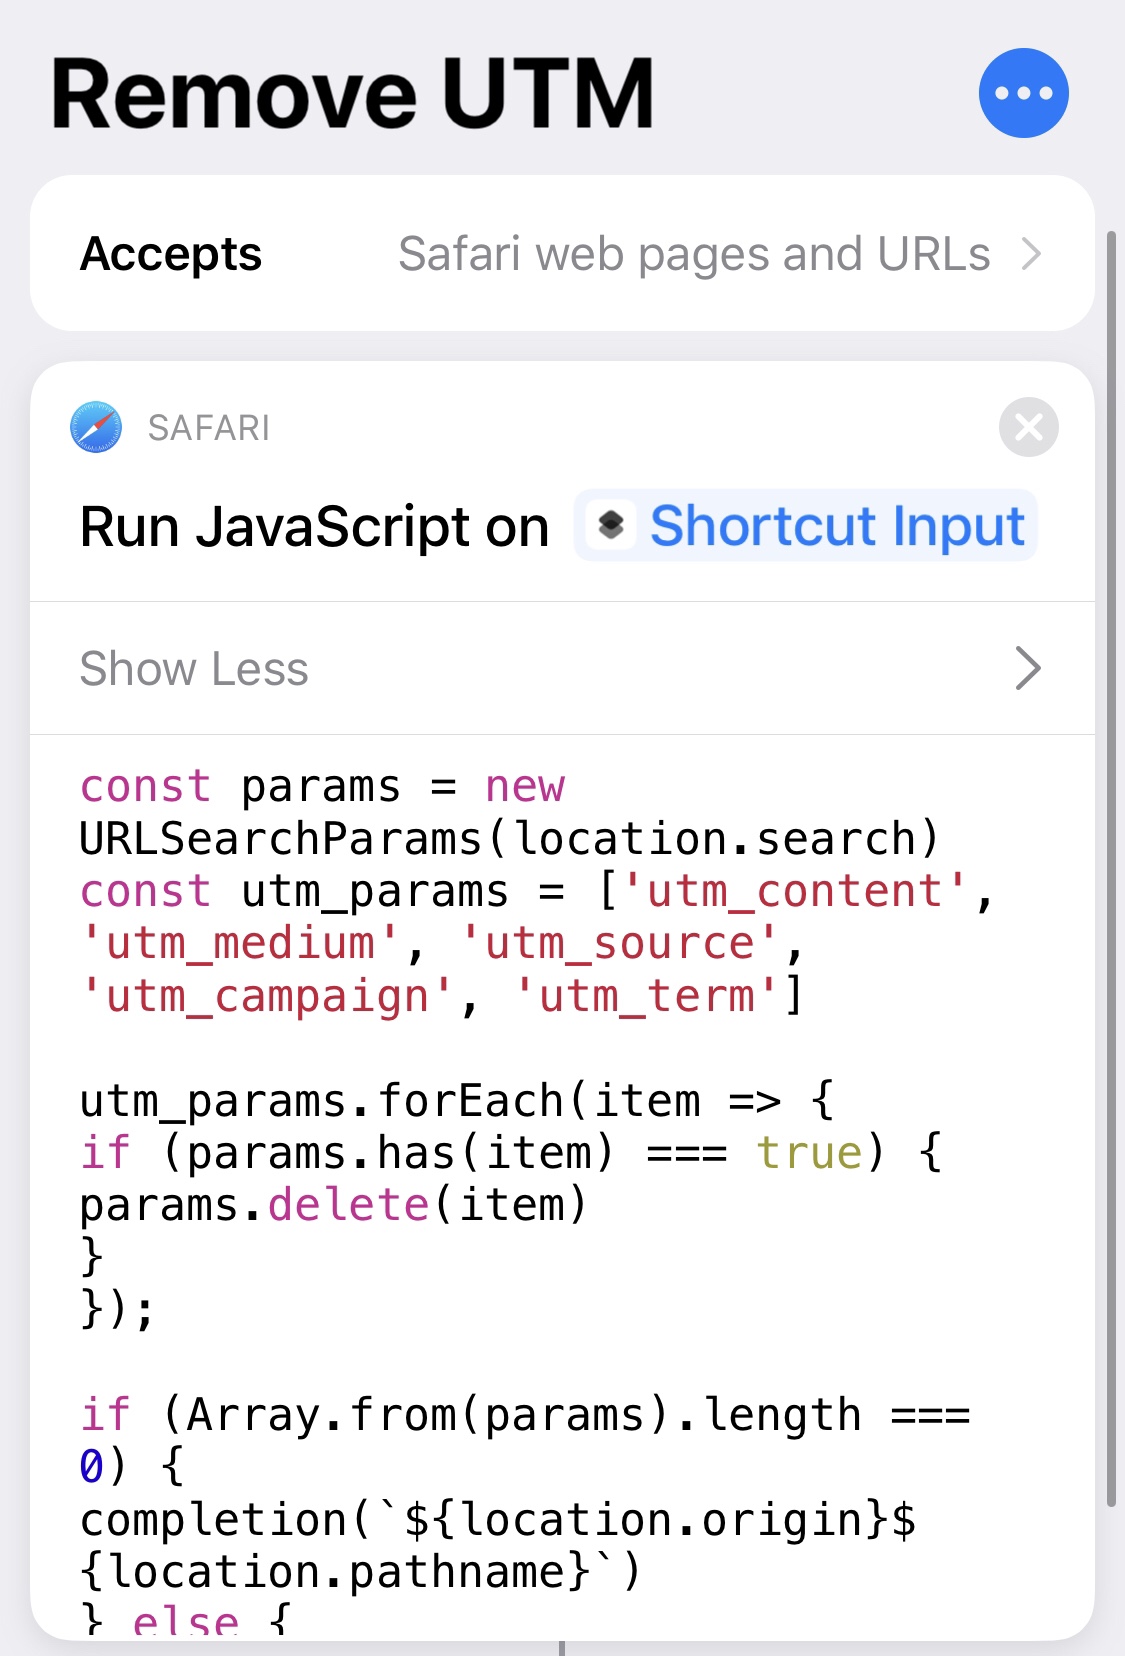Tap the Array.from(params).length line

point(524,1415)
